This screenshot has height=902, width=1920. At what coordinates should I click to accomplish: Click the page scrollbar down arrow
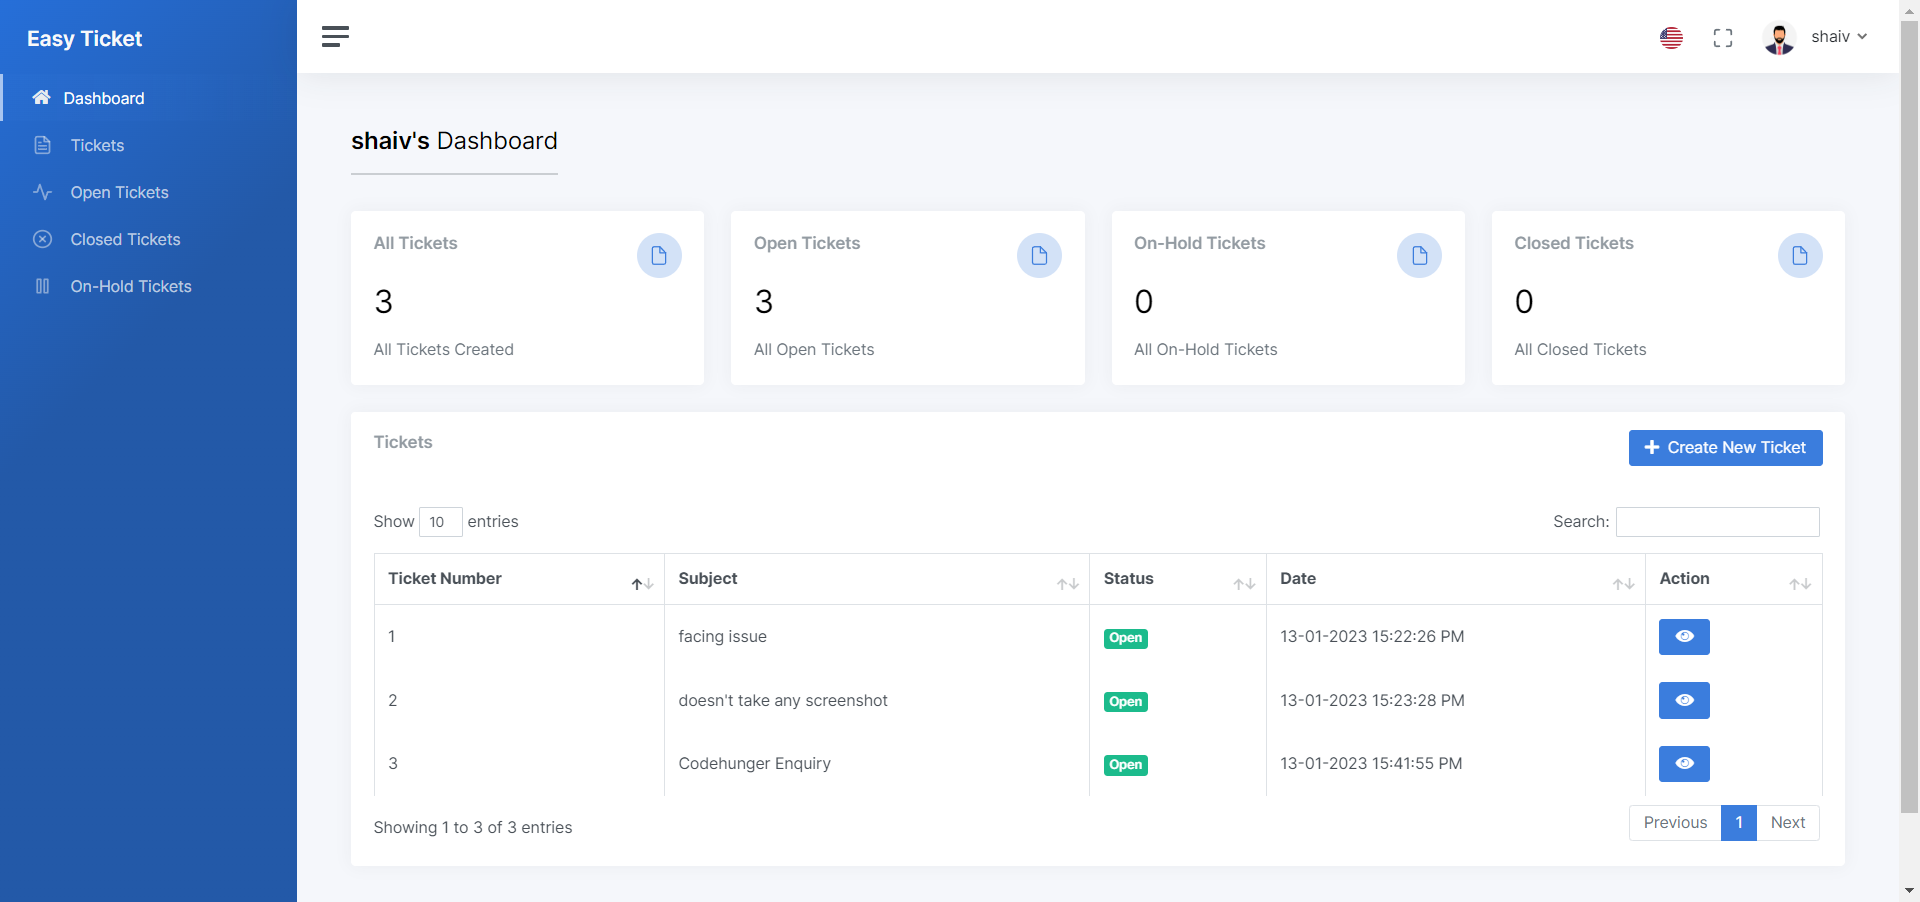tap(1909, 890)
